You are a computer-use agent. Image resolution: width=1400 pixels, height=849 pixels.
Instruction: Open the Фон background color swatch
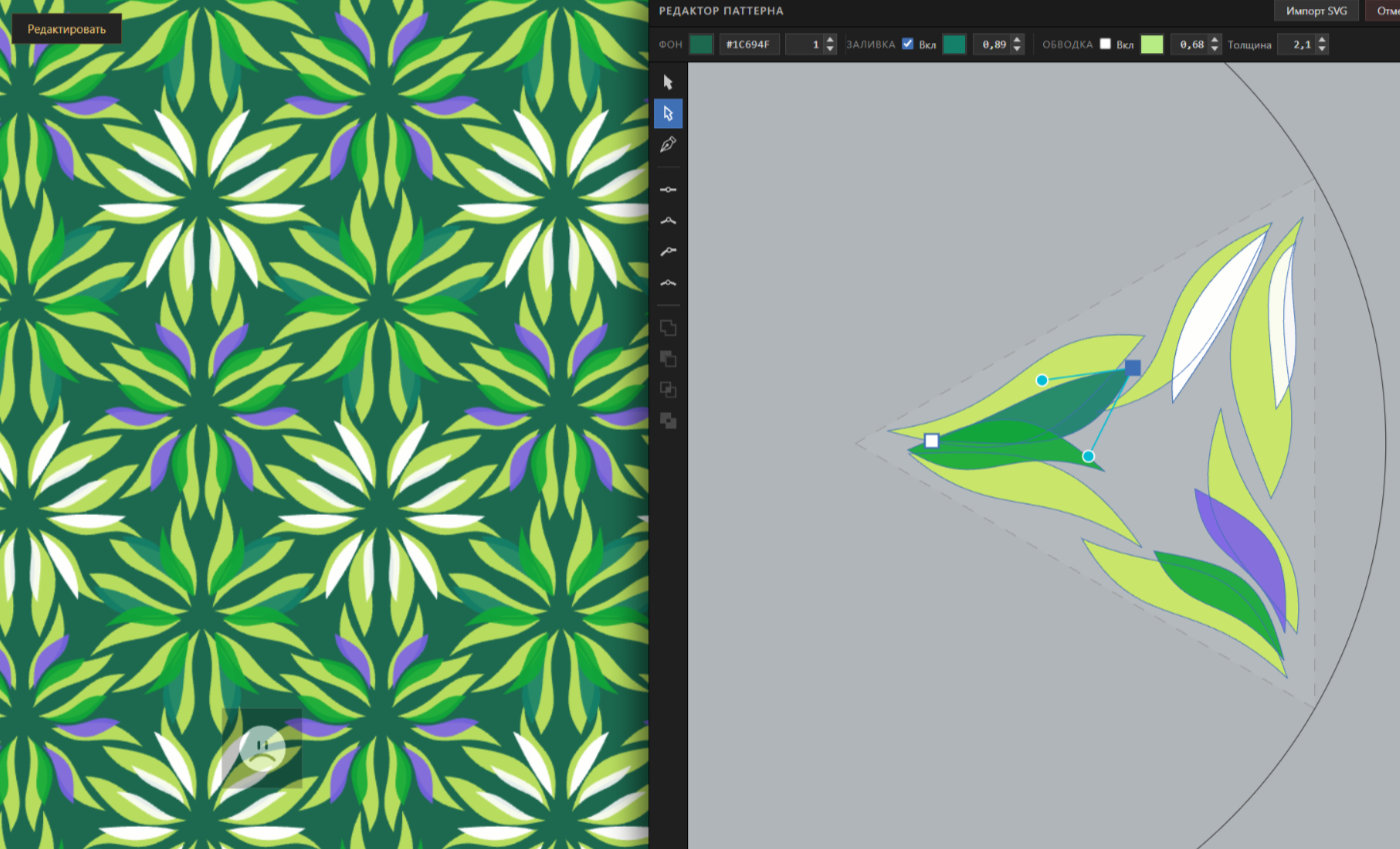click(x=701, y=44)
